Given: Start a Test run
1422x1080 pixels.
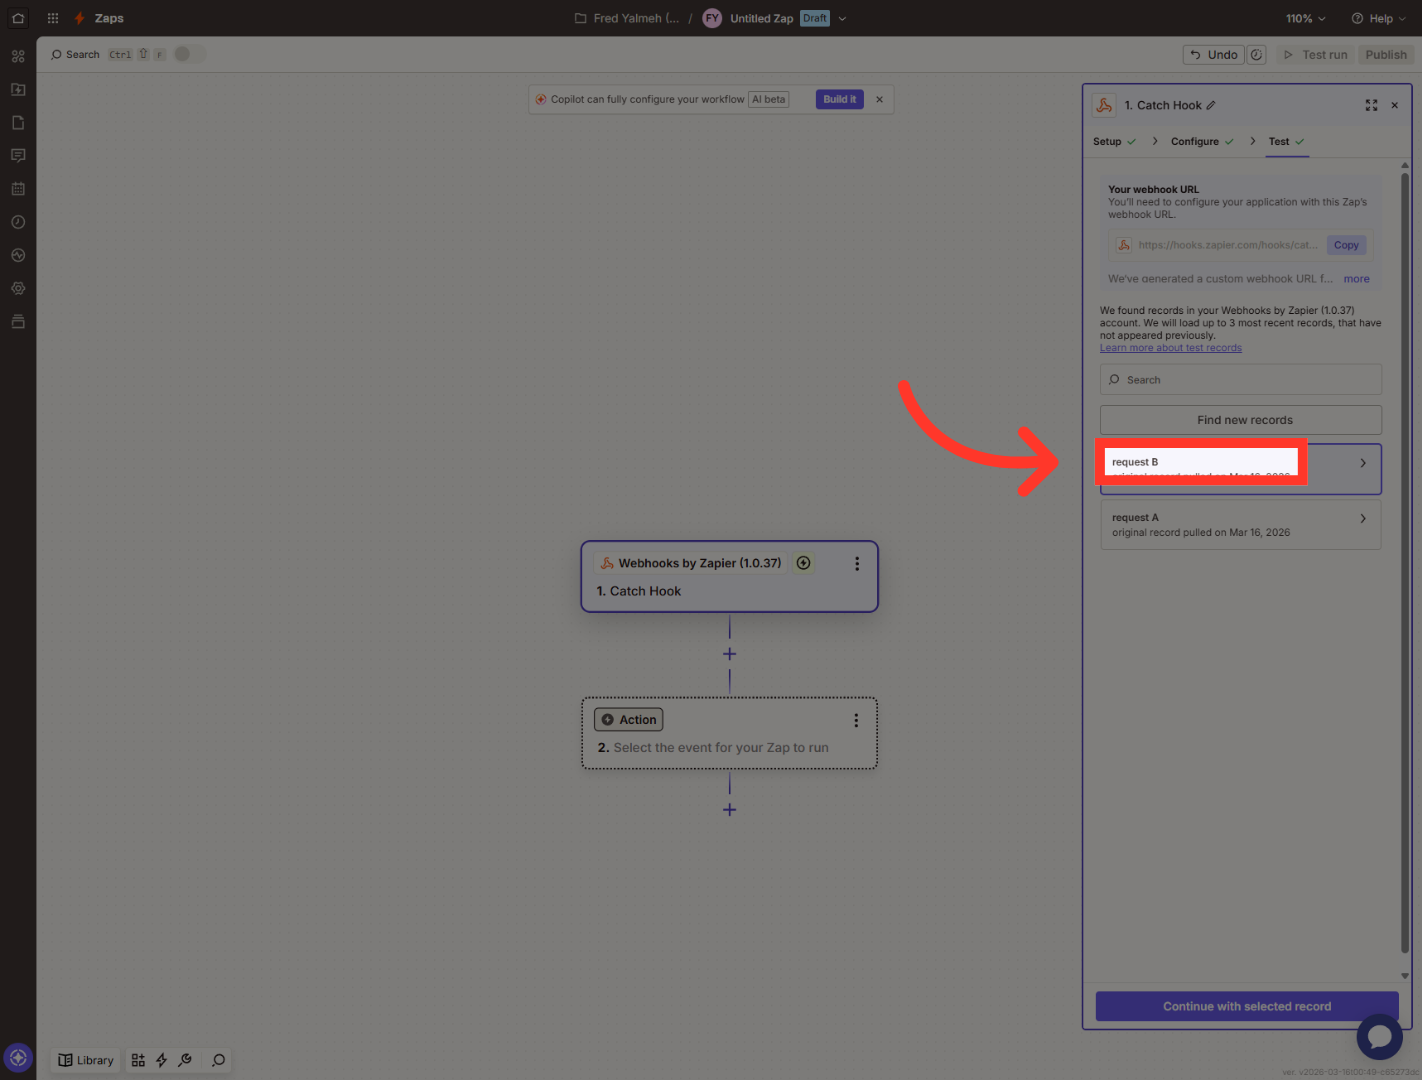Looking at the screenshot, I should click(x=1315, y=55).
